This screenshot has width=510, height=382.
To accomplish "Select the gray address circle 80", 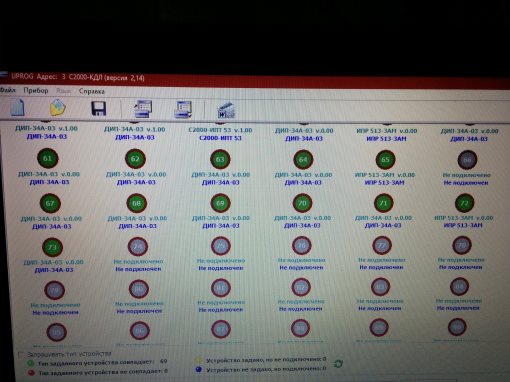I will click(x=139, y=289).
